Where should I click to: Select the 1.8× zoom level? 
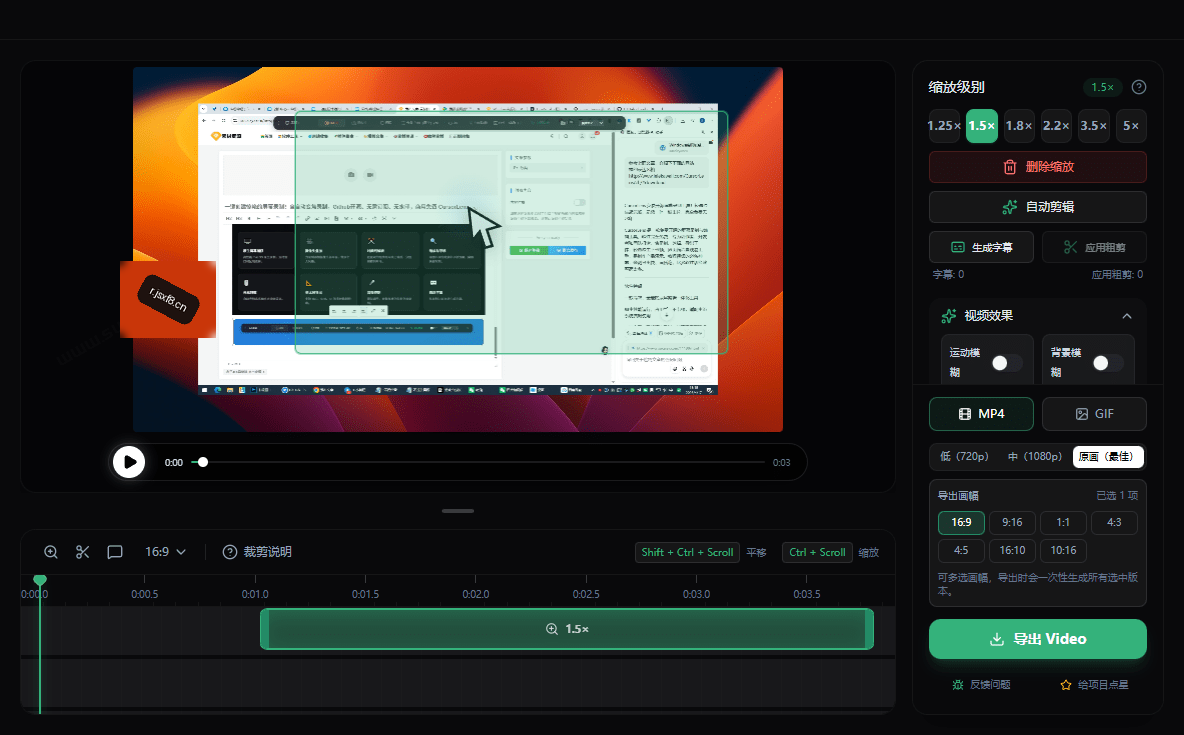(x=1019, y=126)
